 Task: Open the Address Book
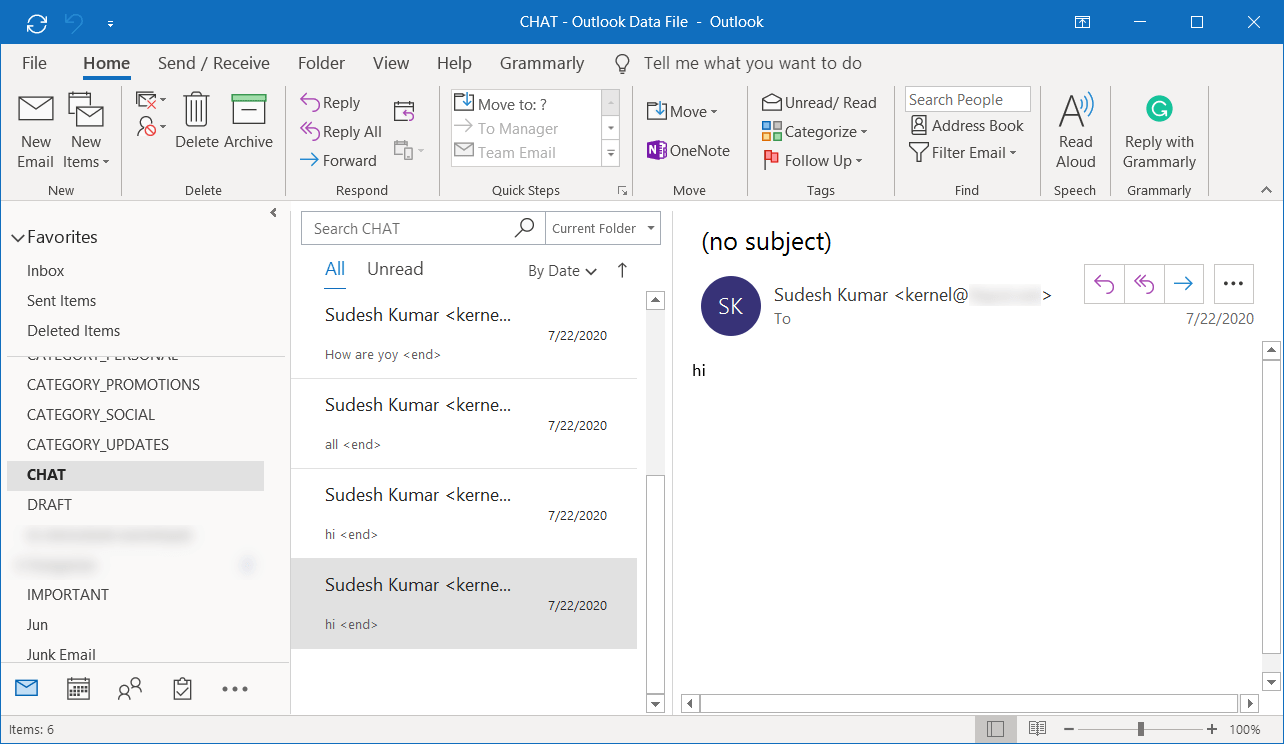[967, 126]
